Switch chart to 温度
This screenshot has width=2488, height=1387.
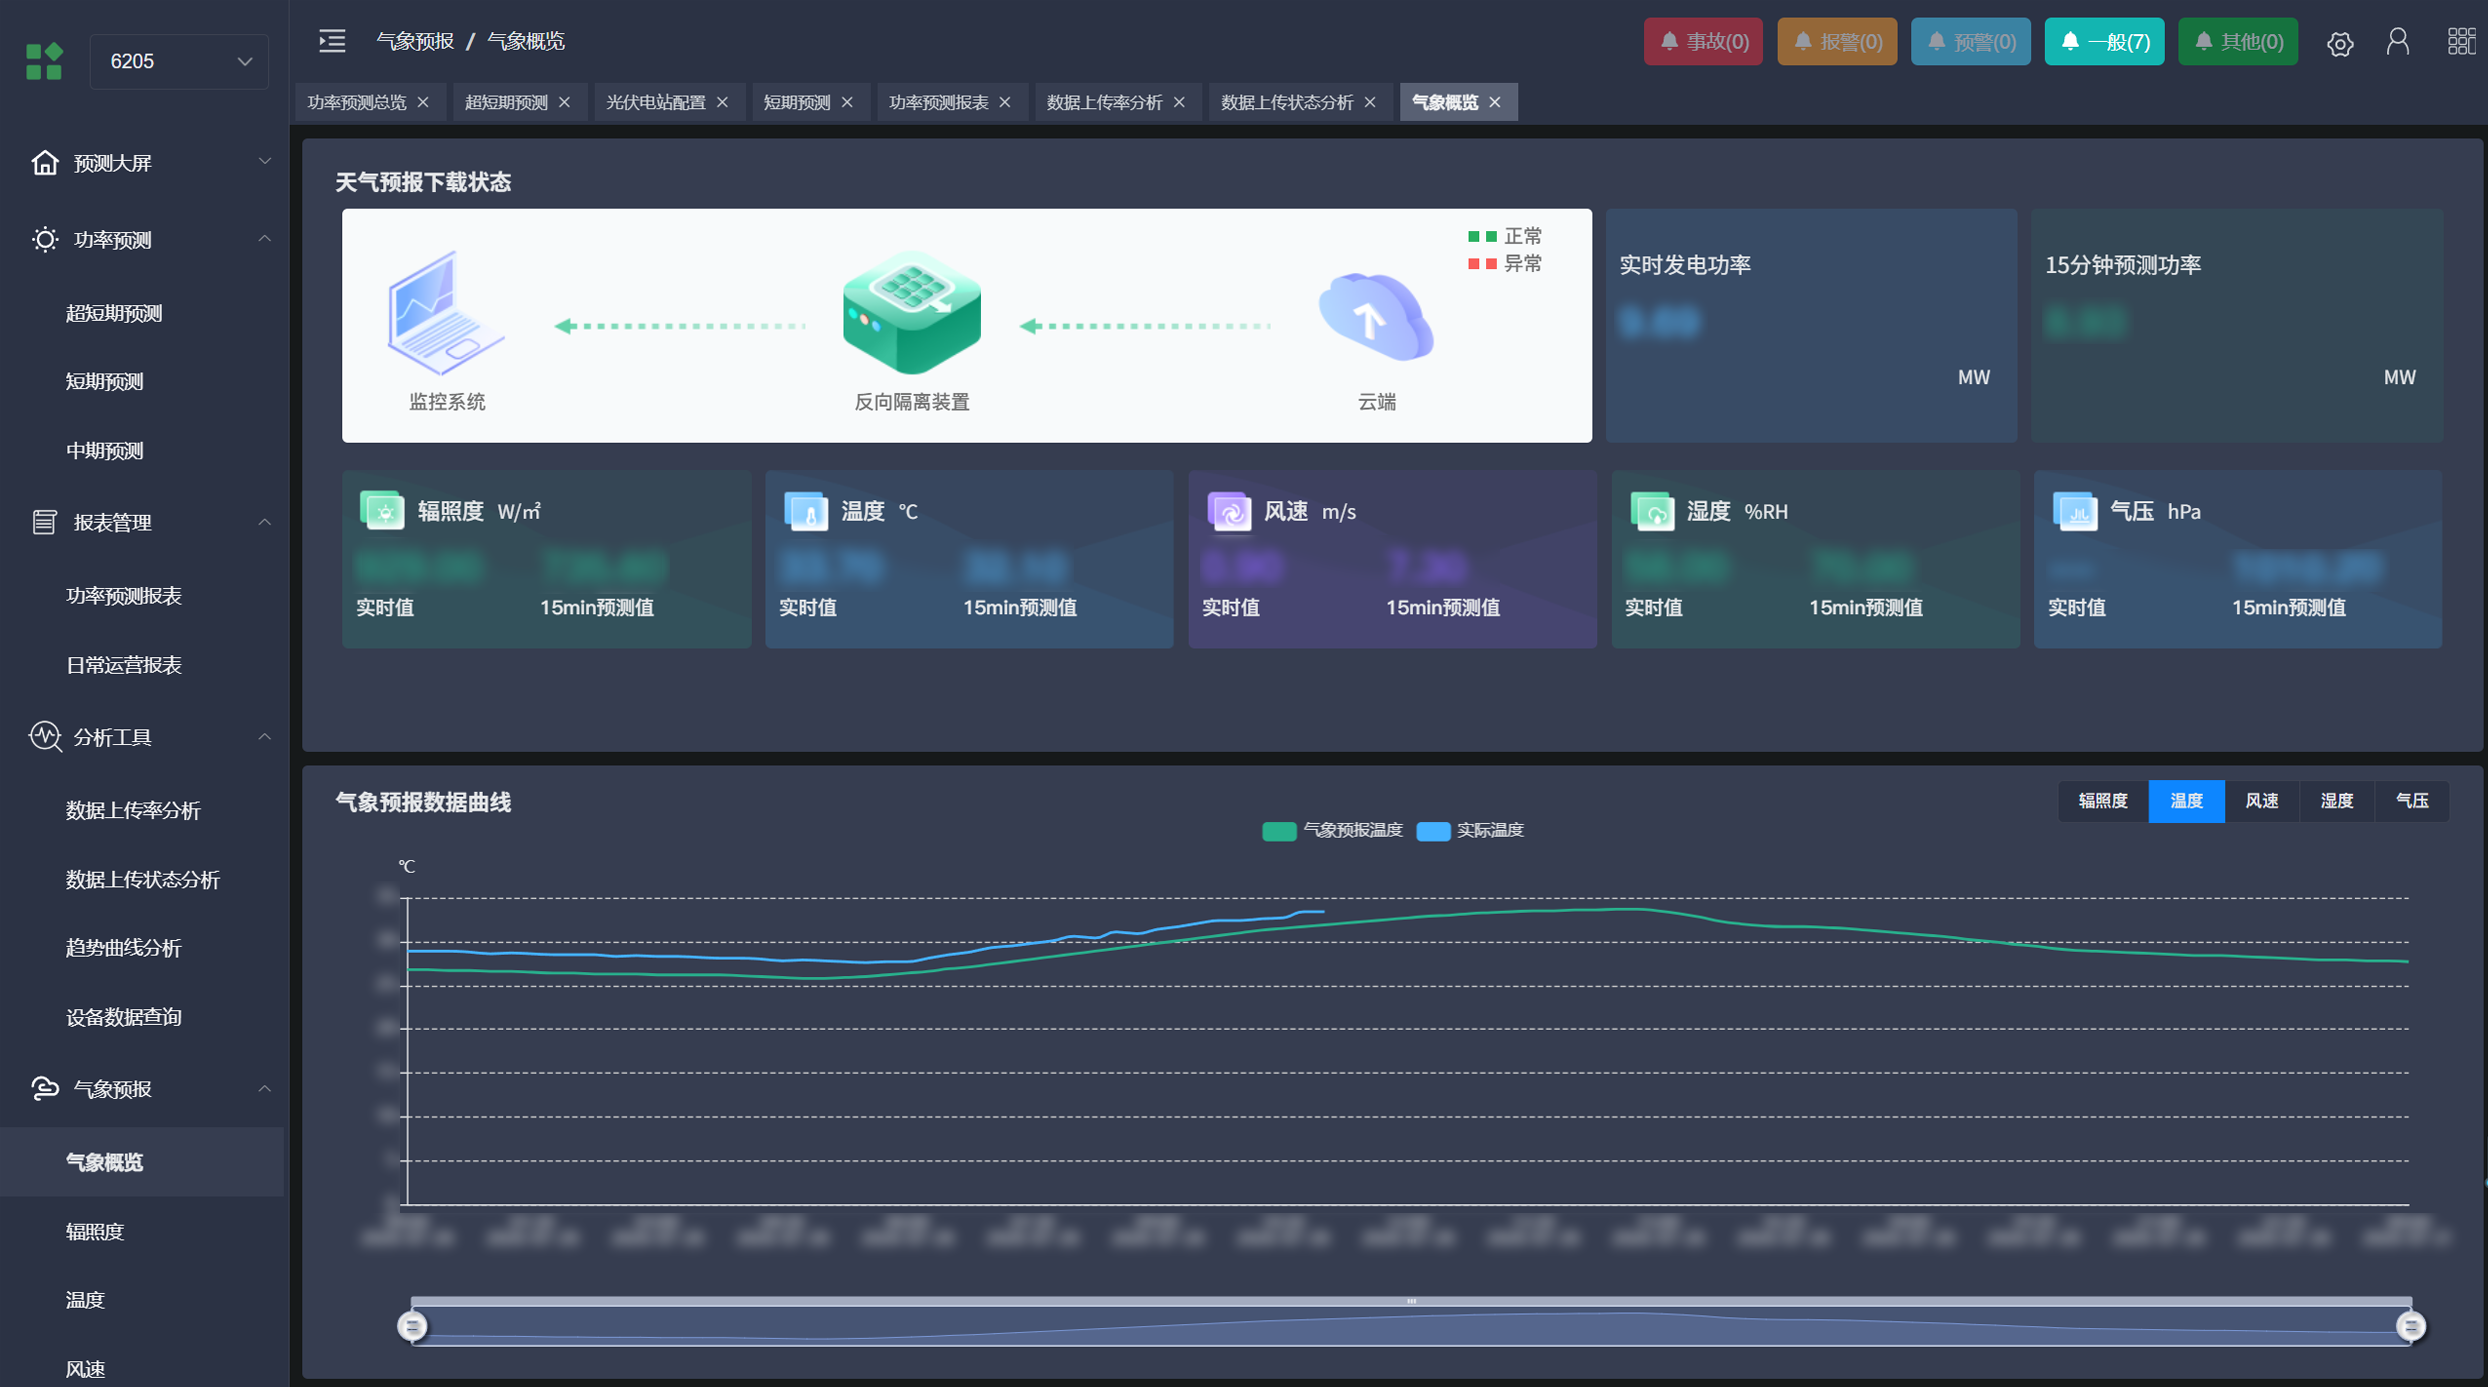(2186, 800)
